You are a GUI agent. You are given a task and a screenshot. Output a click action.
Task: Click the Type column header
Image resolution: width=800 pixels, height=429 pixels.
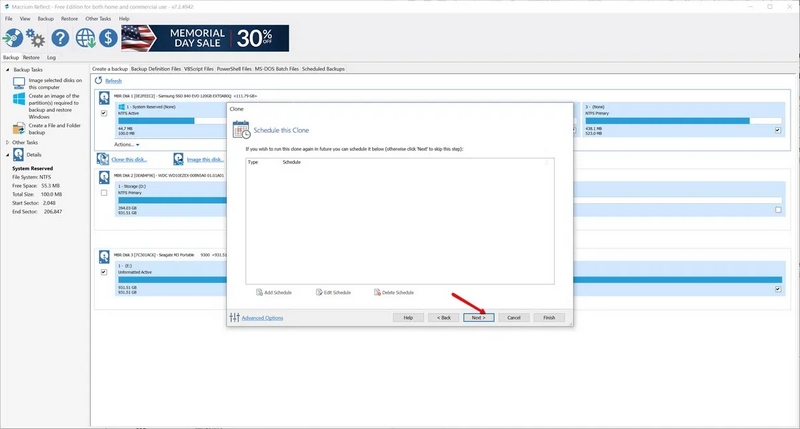pos(253,162)
